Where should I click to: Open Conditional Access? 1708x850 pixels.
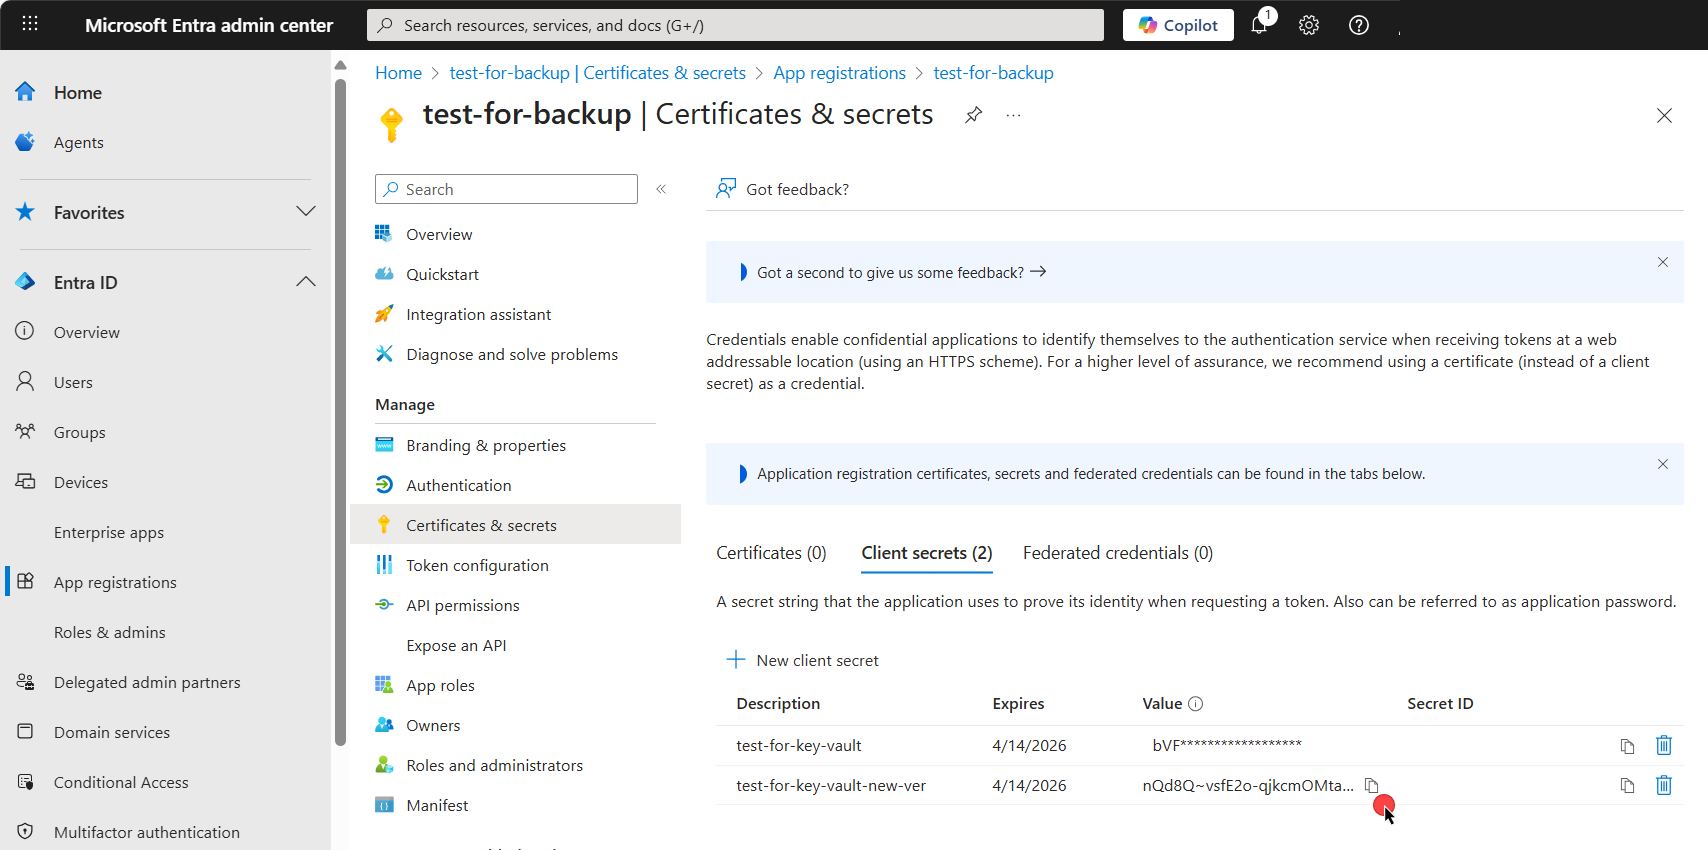[121, 783]
